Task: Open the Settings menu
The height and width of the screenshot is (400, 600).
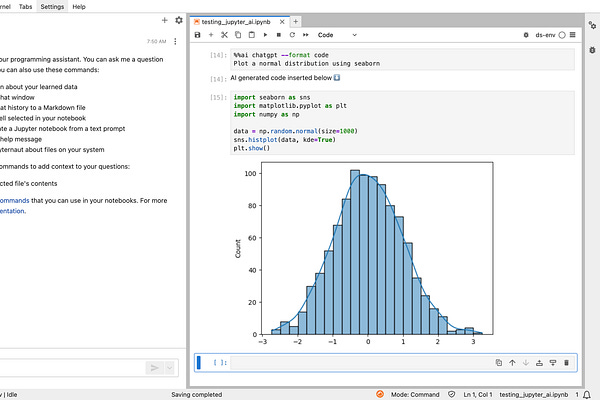Action: click(53, 6)
